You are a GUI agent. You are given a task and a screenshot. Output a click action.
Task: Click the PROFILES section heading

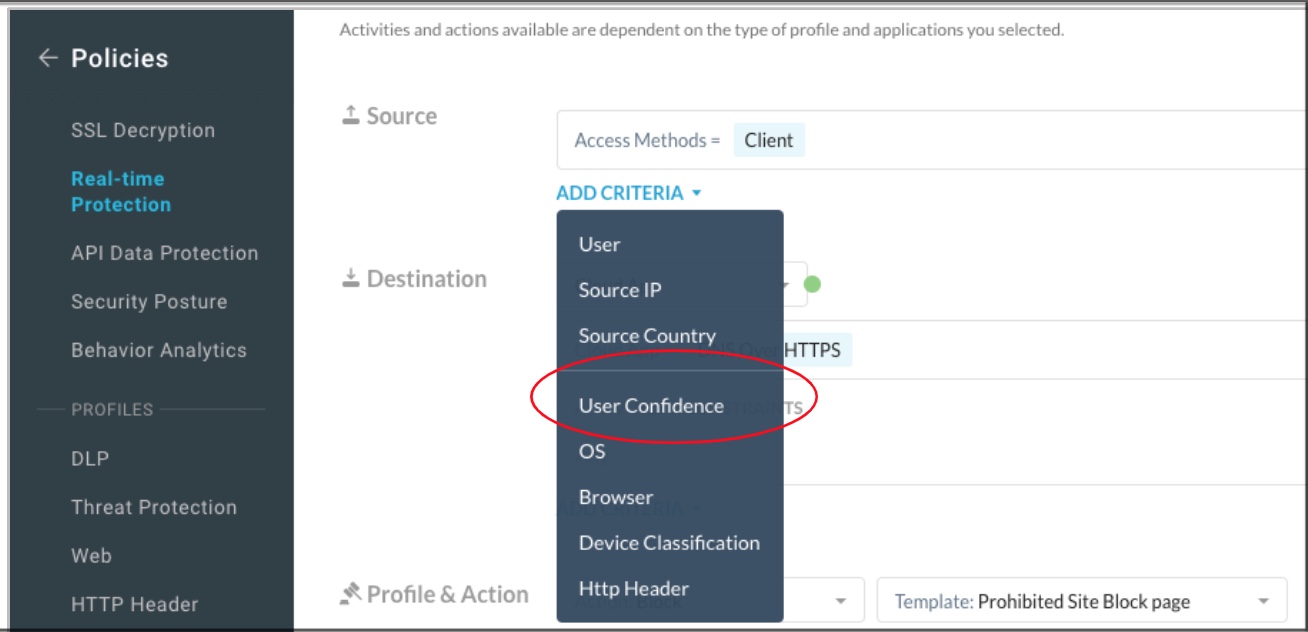pyautogui.click(x=112, y=409)
